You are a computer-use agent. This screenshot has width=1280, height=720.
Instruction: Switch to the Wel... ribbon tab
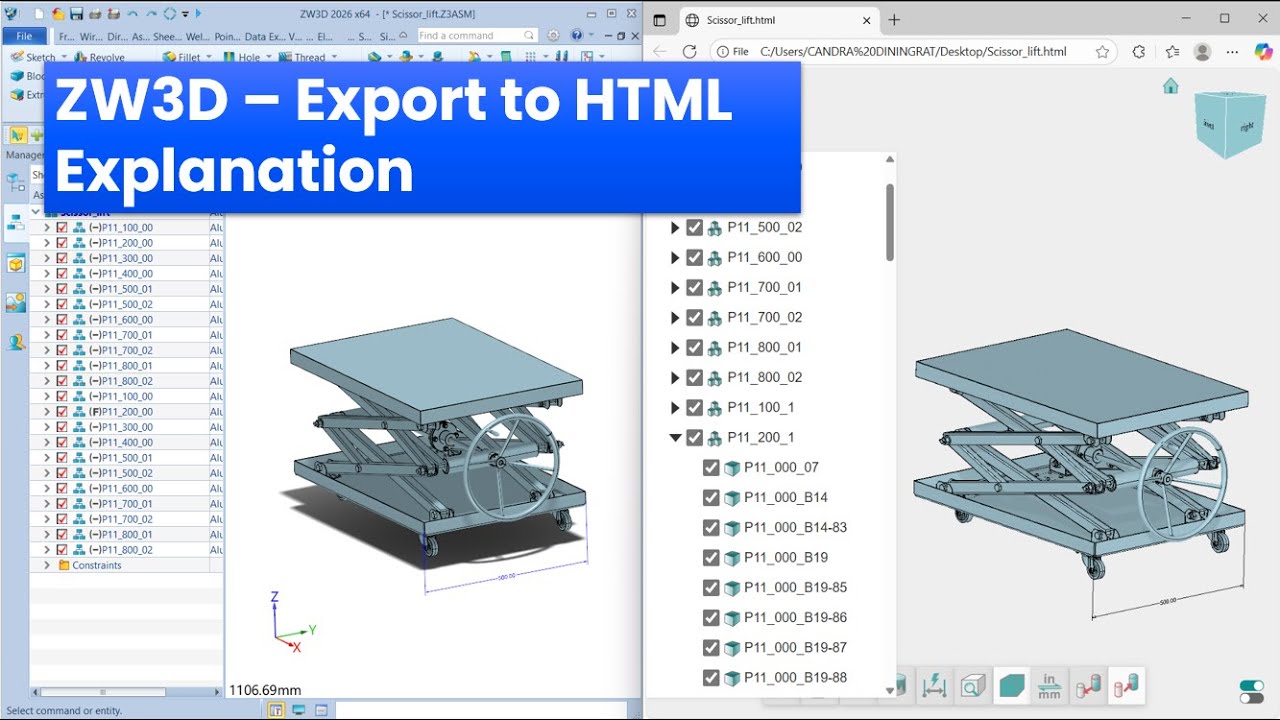(x=197, y=36)
